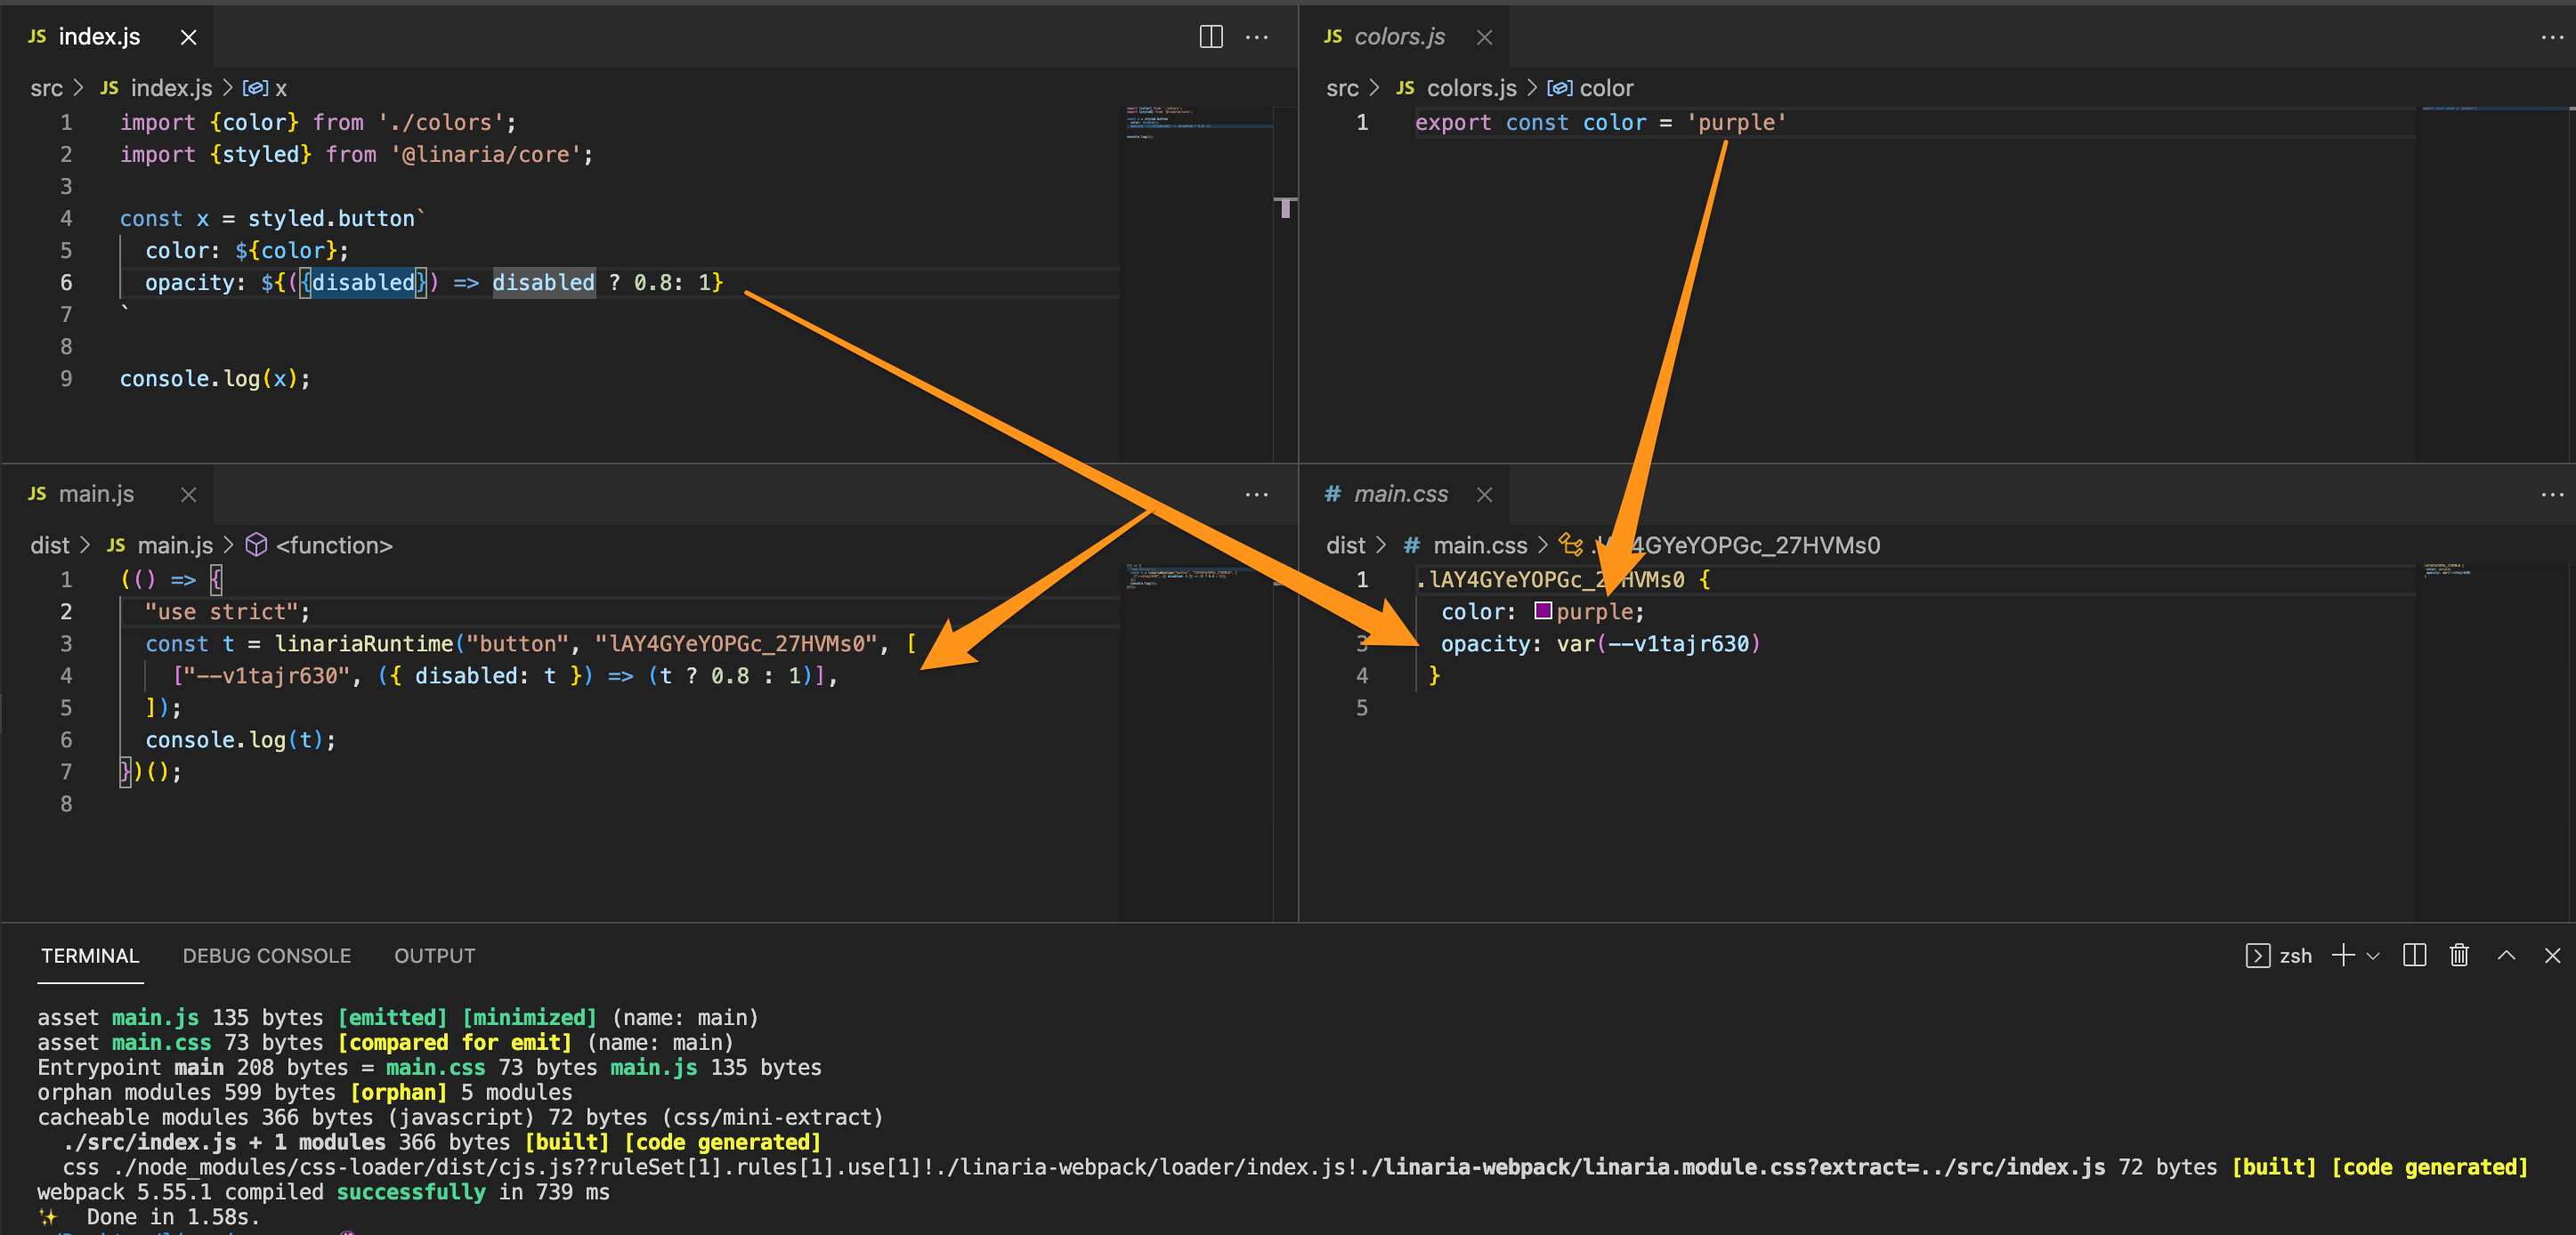Image resolution: width=2576 pixels, height=1235 pixels.
Task: Kill the terminal using the trash icon
Action: tap(2460, 955)
